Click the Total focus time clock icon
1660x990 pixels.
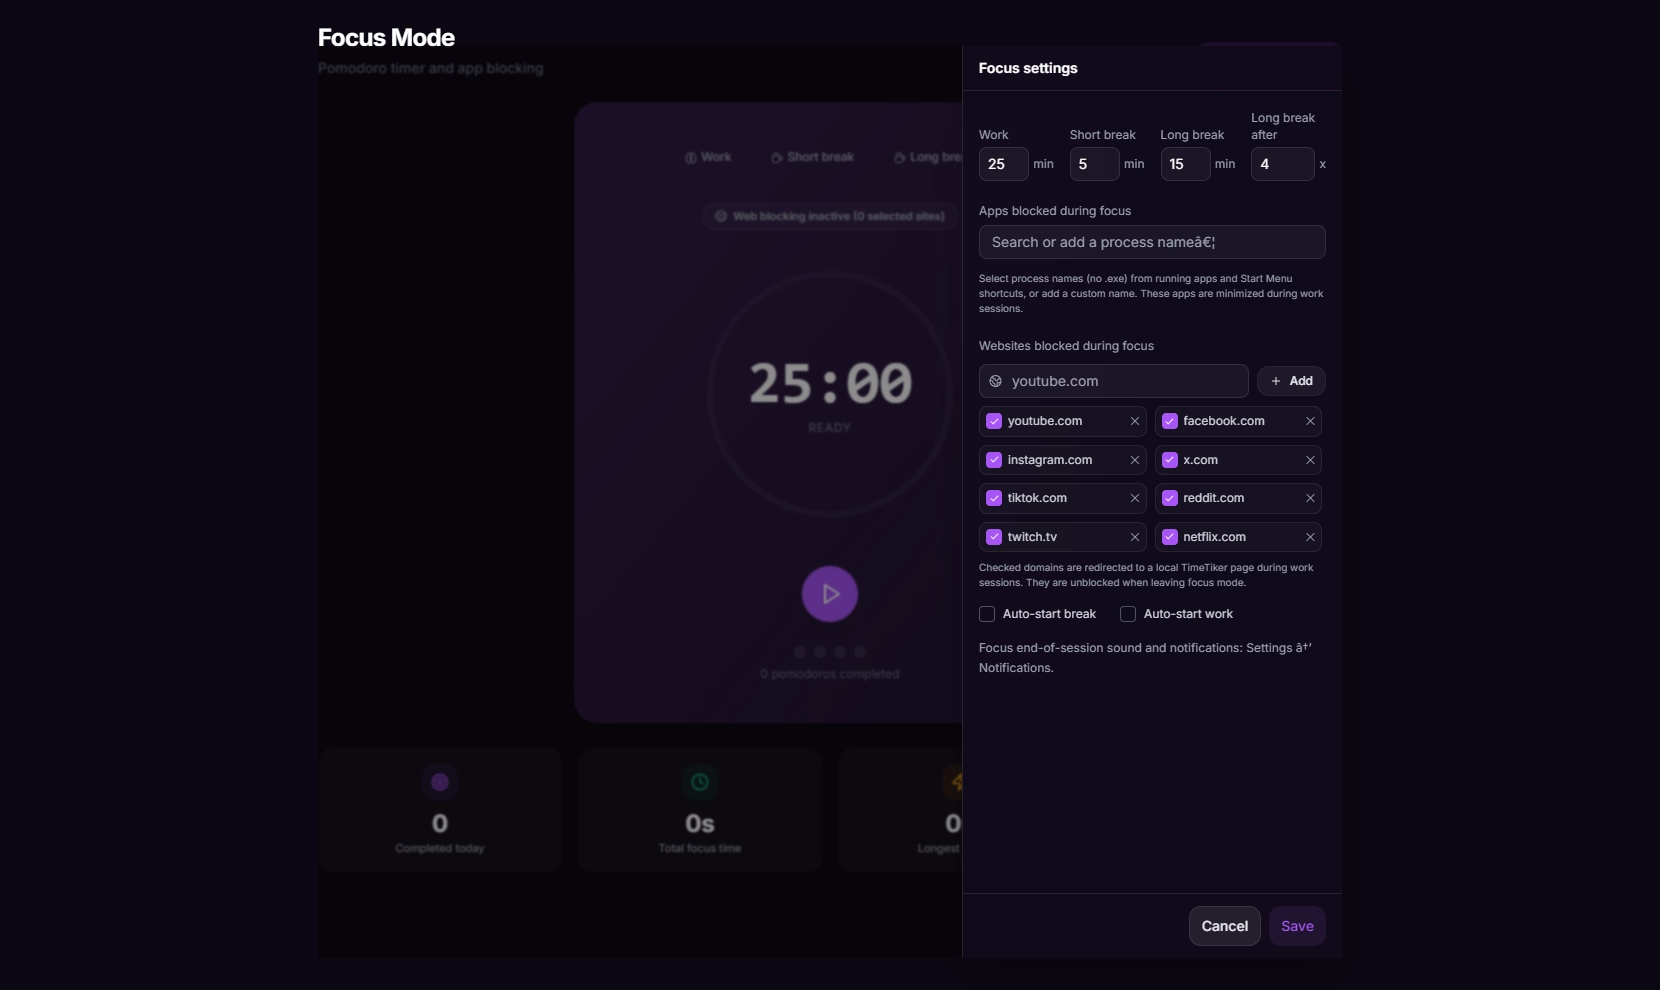(700, 782)
